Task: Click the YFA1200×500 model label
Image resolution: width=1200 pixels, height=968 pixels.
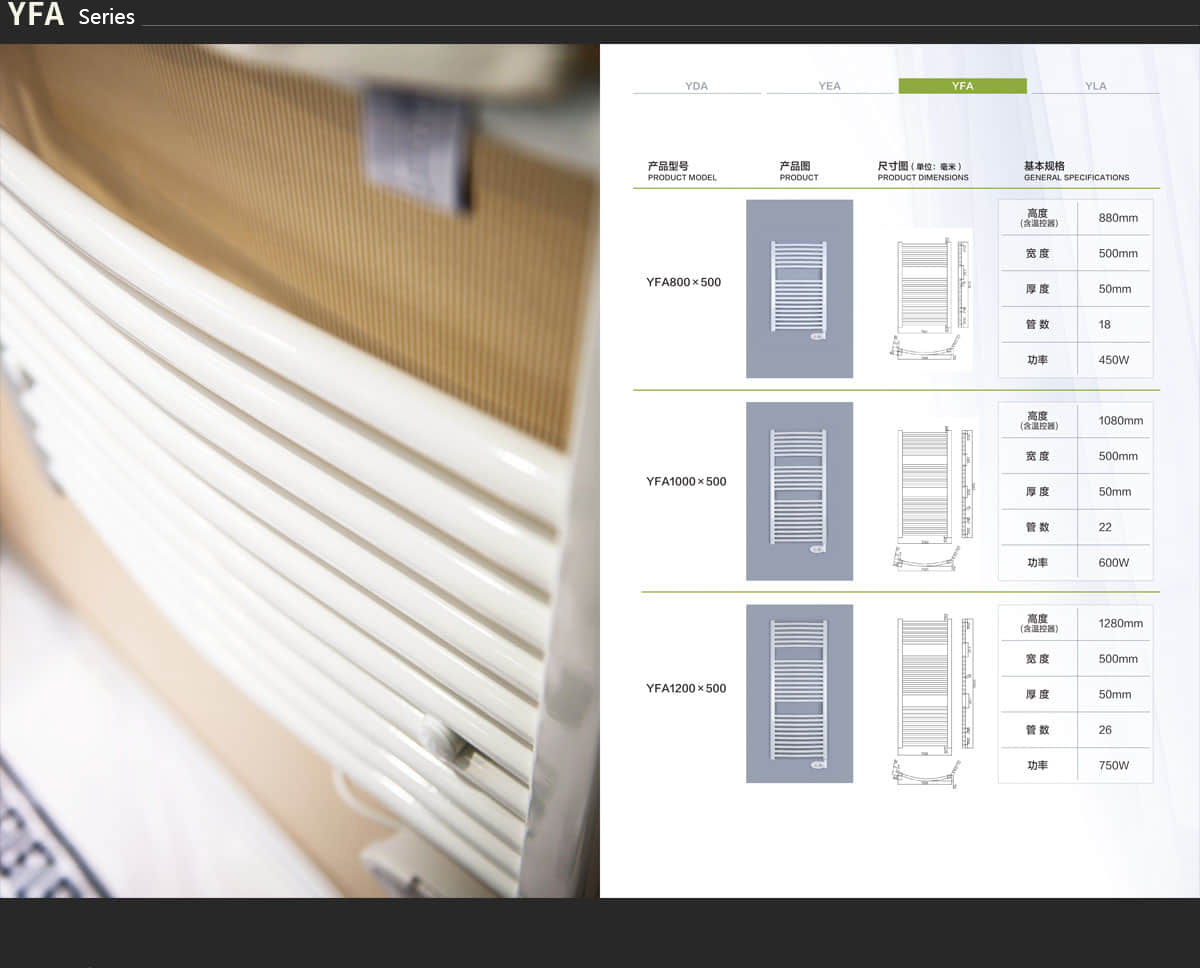Action: coord(686,688)
